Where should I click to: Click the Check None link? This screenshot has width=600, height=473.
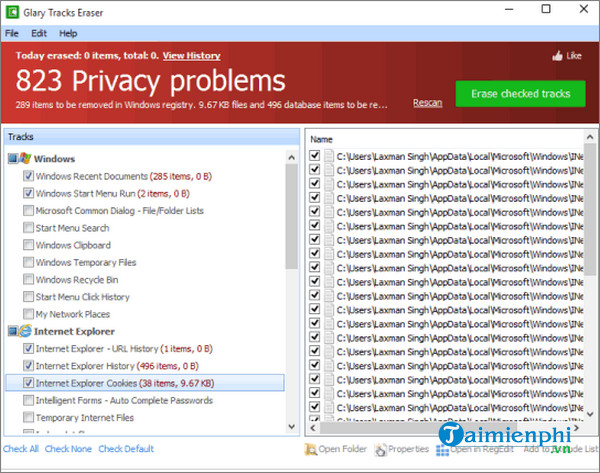click(x=69, y=449)
